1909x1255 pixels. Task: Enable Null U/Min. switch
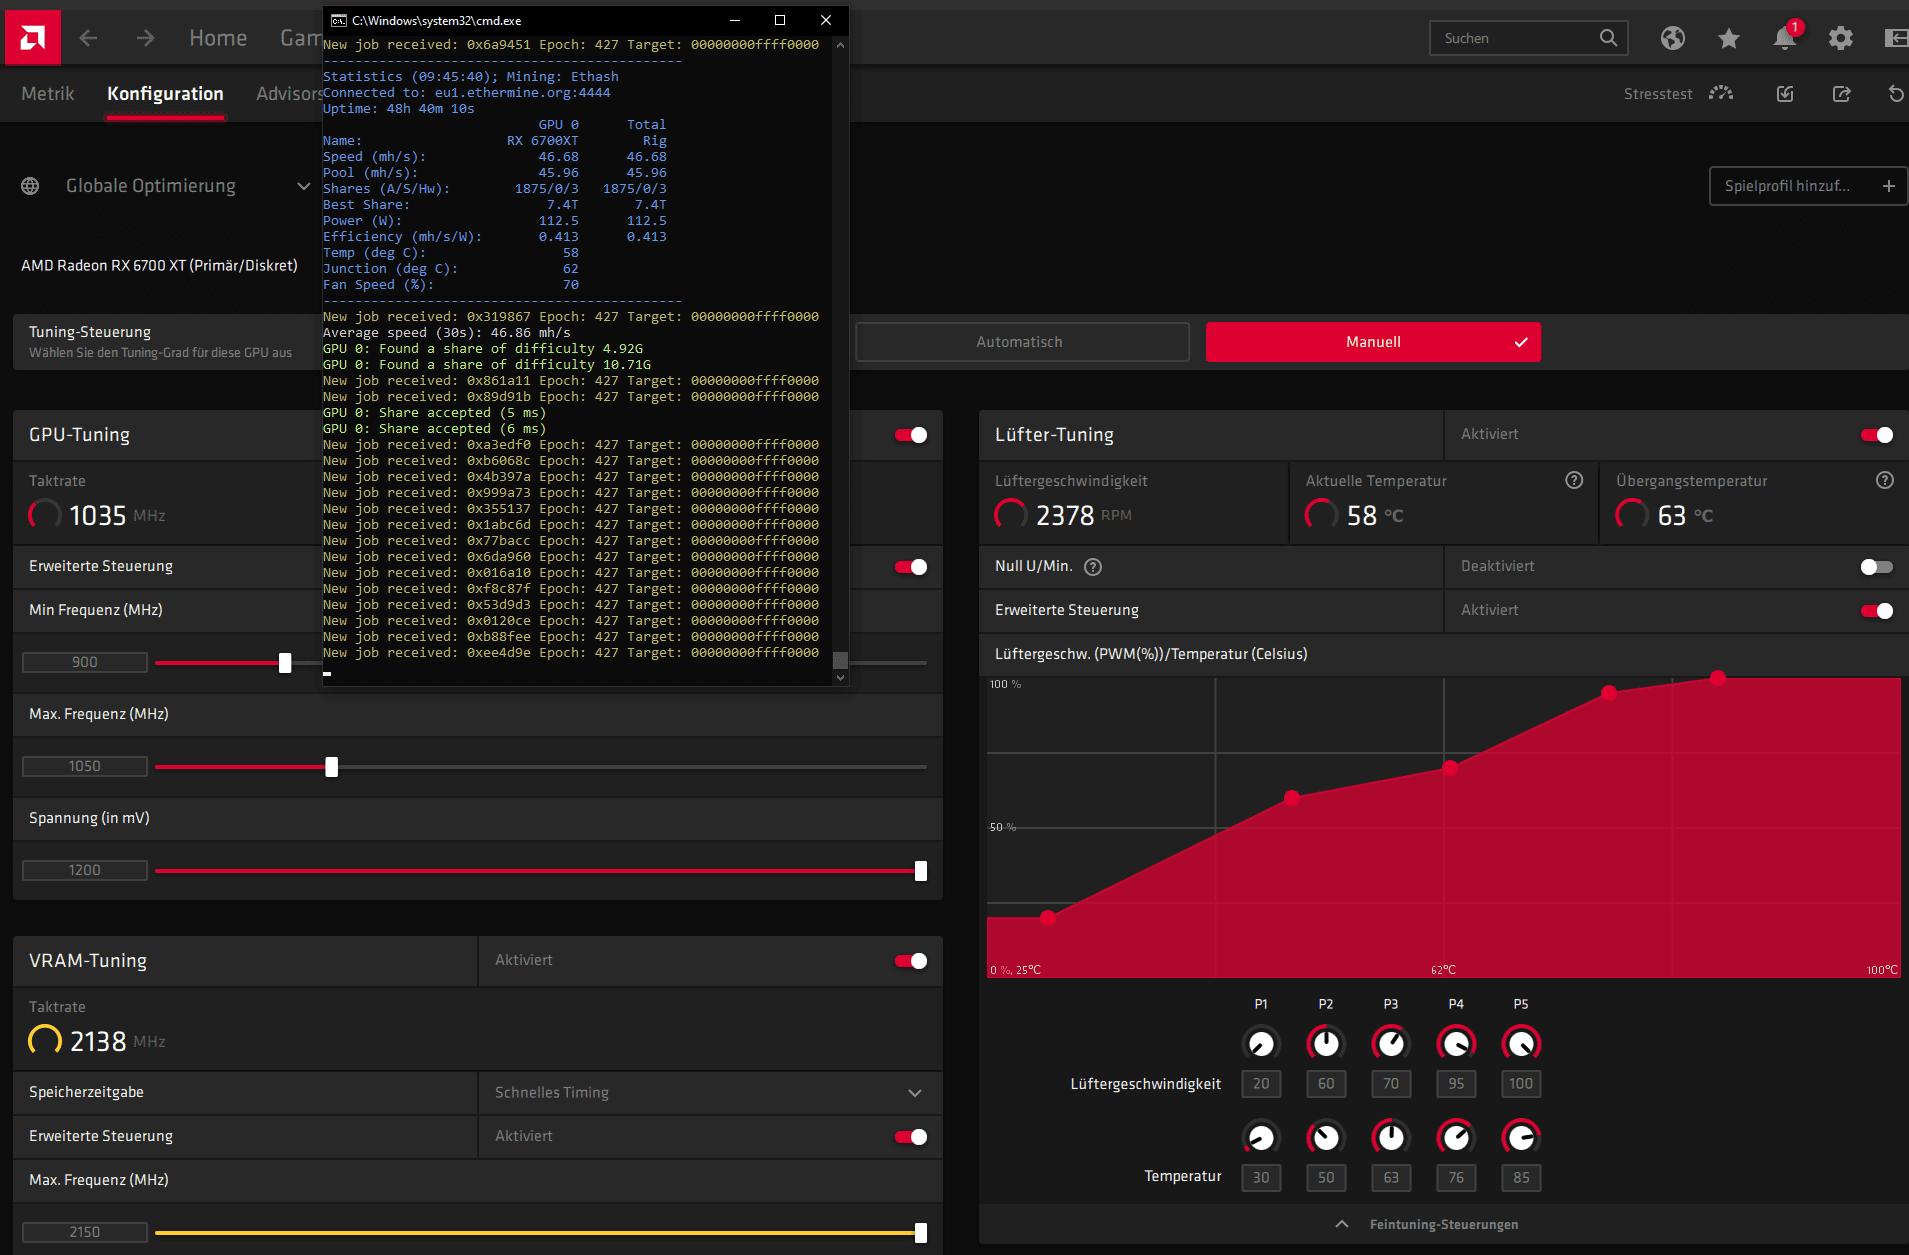coord(1877,567)
